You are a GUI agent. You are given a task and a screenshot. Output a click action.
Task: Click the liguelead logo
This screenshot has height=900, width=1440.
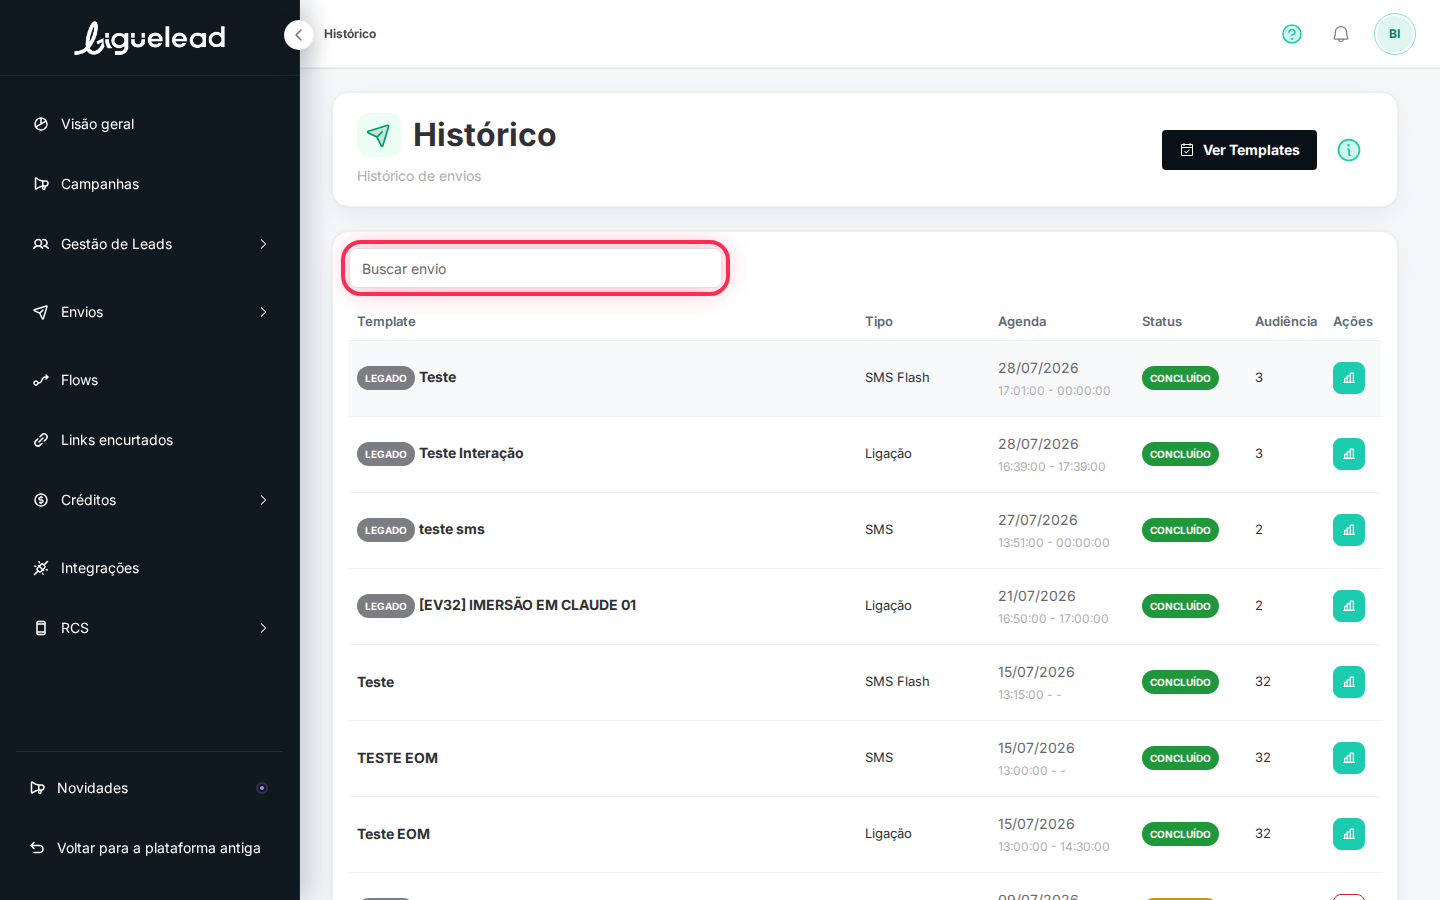click(x=150, y=38)
